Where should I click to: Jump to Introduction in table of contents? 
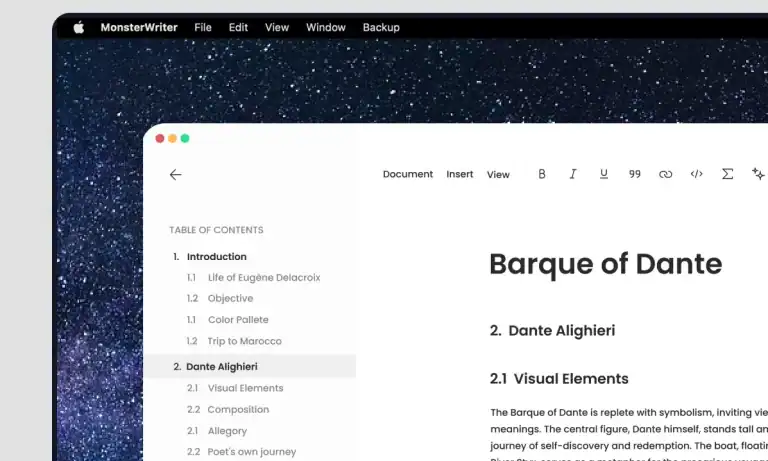click(216, 257)
